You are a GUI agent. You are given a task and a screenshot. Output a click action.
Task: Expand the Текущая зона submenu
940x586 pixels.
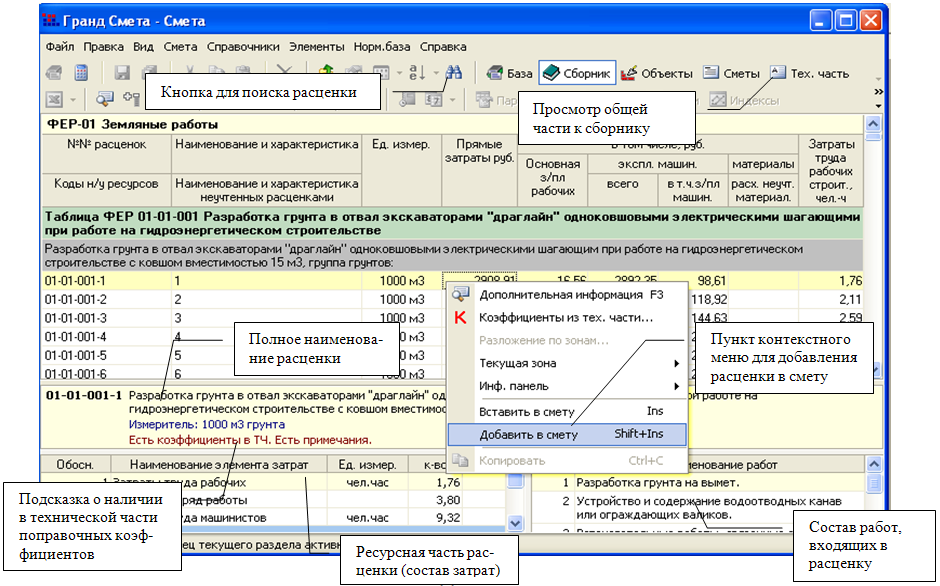tap(567, 363)
